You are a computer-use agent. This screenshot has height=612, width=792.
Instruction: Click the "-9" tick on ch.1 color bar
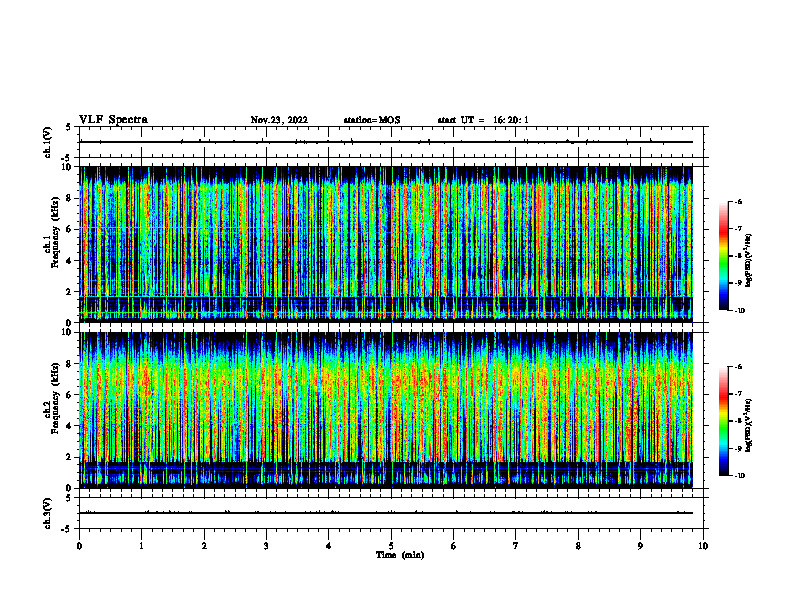pos(738,283)
